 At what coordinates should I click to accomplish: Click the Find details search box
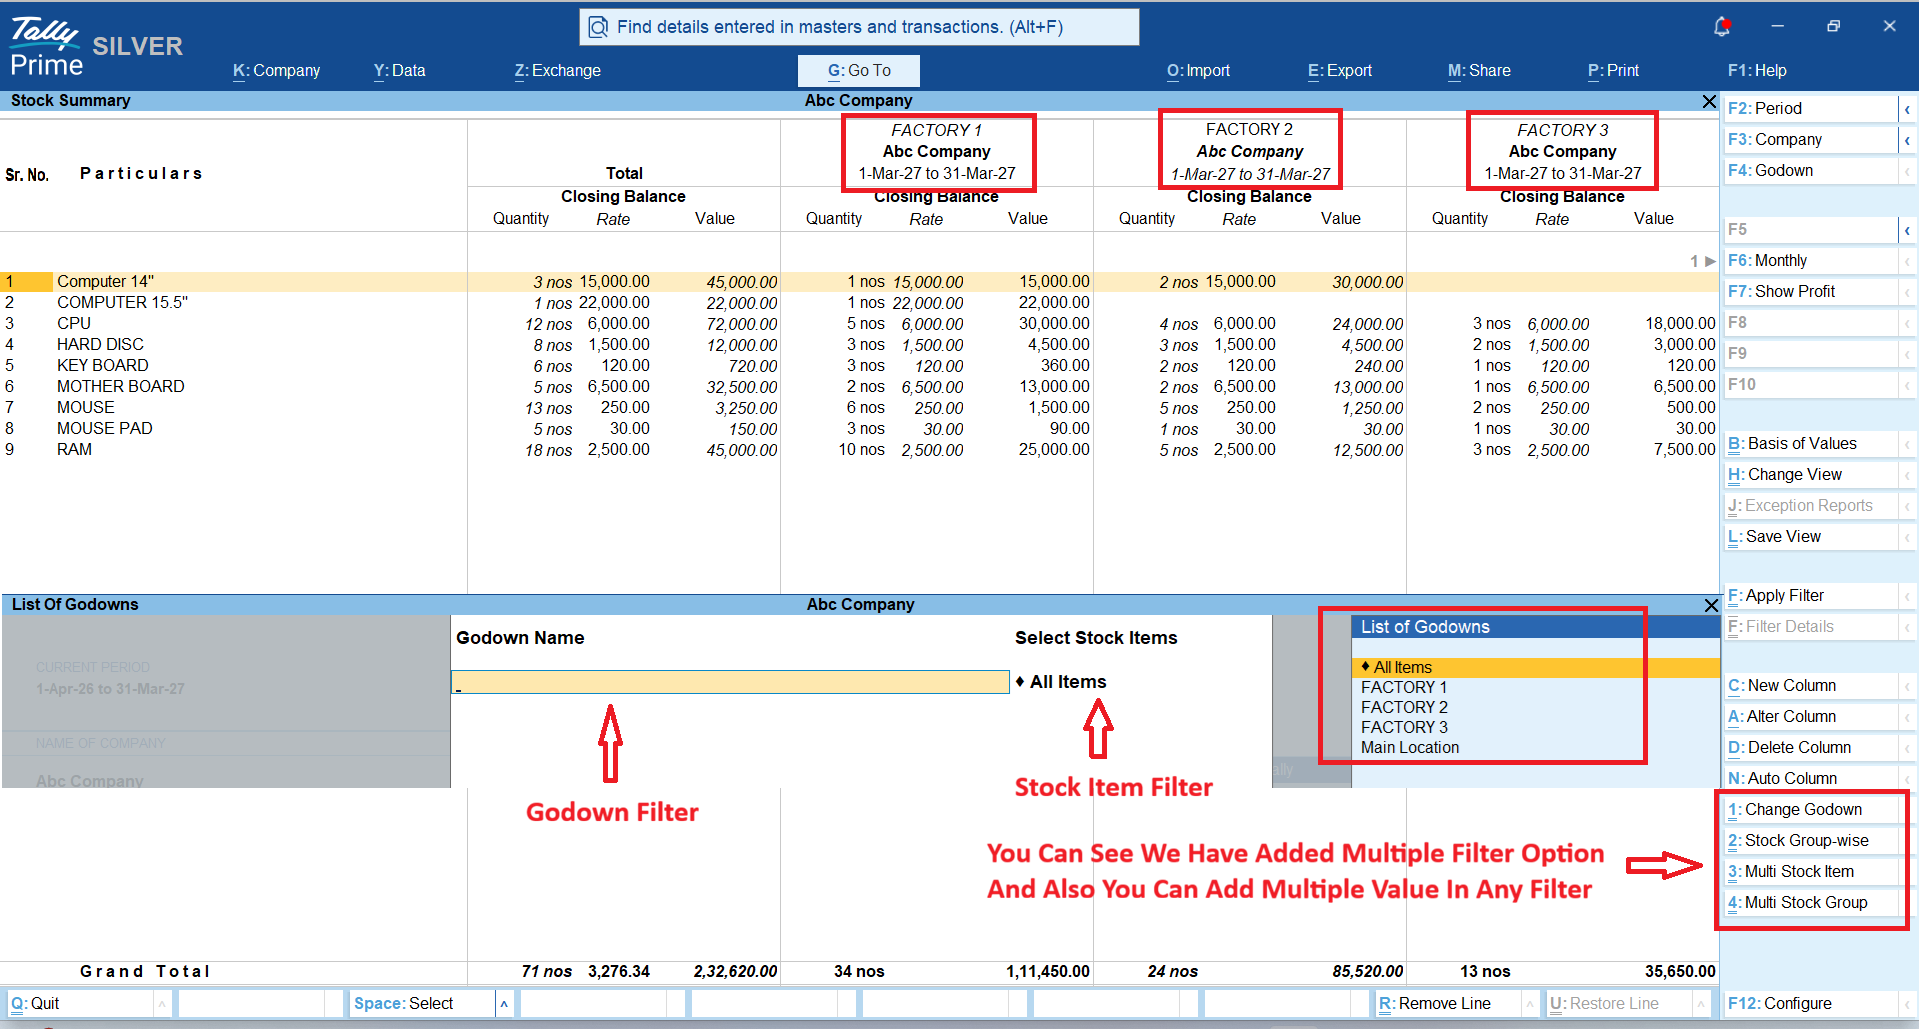click(859, 27)
